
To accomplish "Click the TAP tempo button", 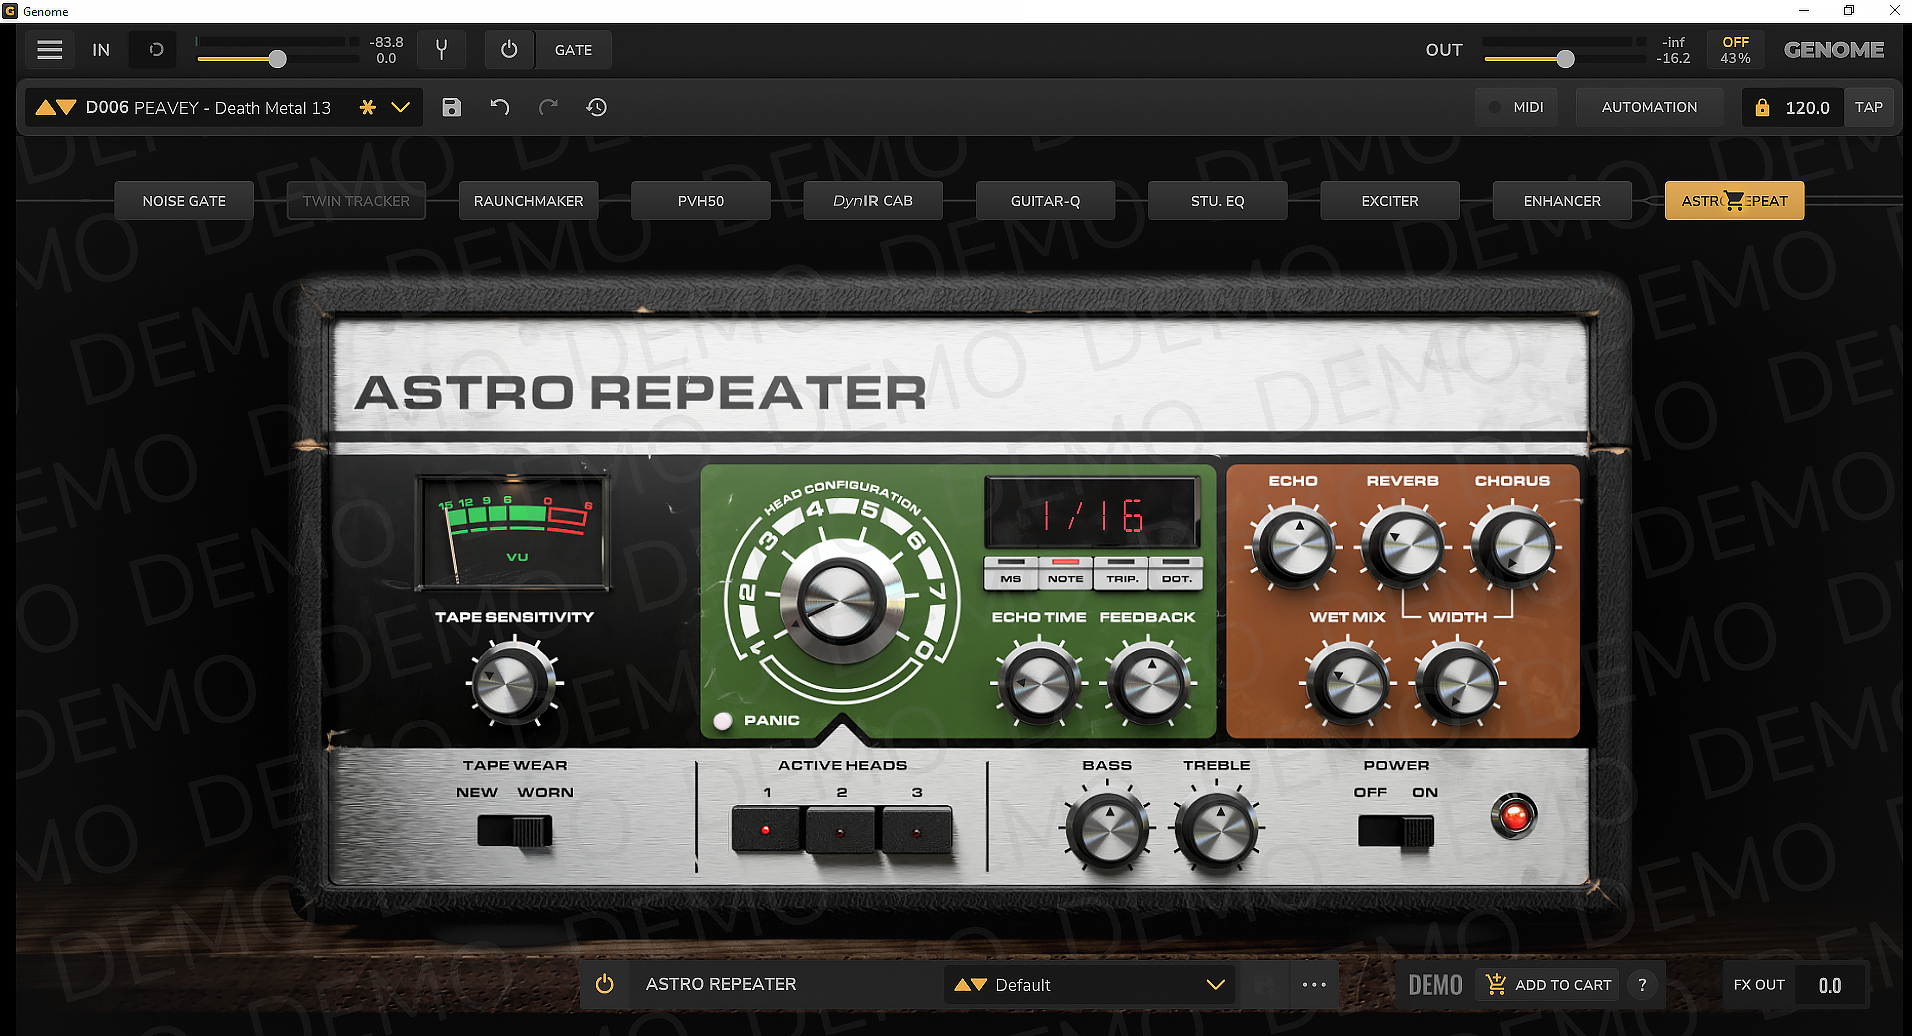I will tap(1869, 107).
